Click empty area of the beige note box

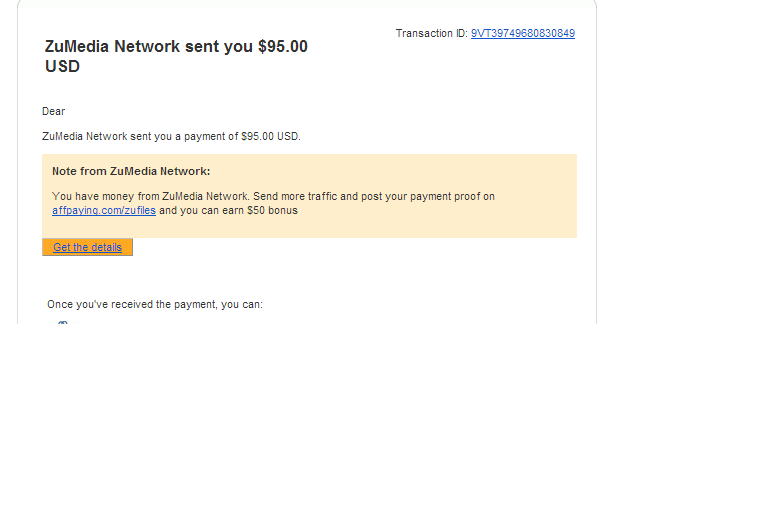coord(441,223)
